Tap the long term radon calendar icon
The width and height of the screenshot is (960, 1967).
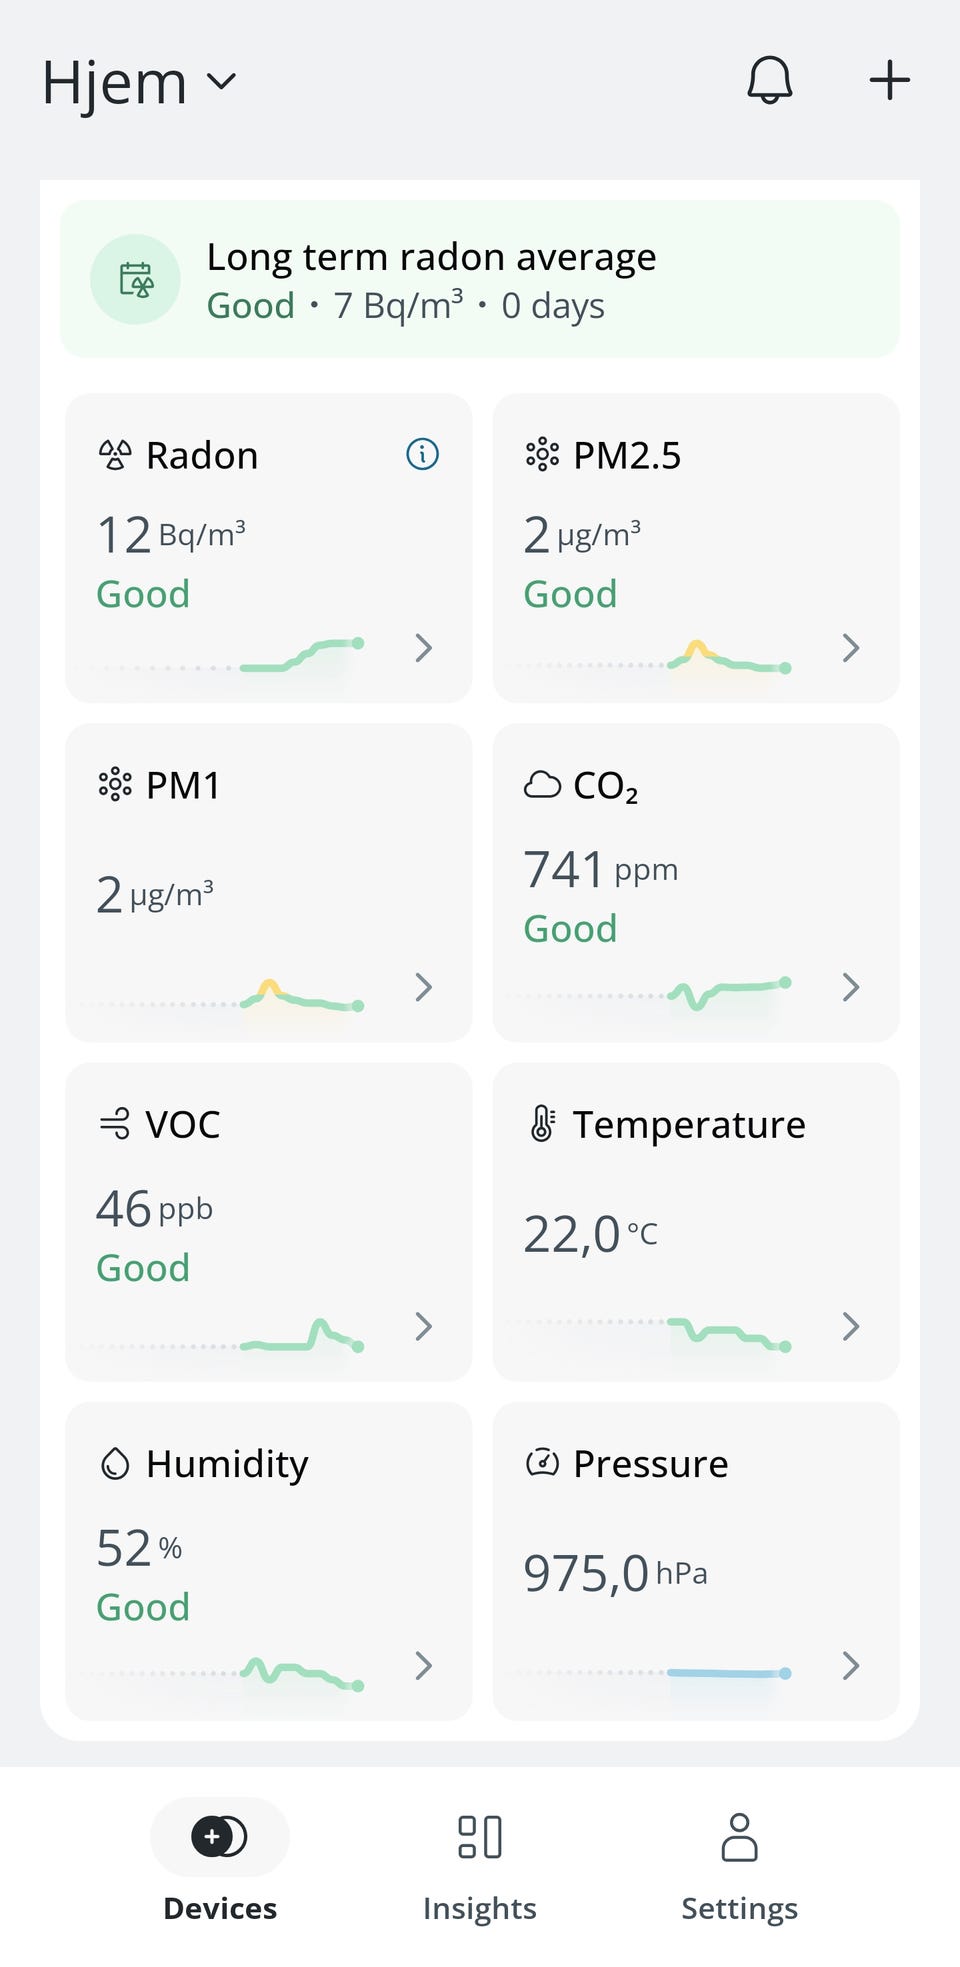[x=136, y=280]
